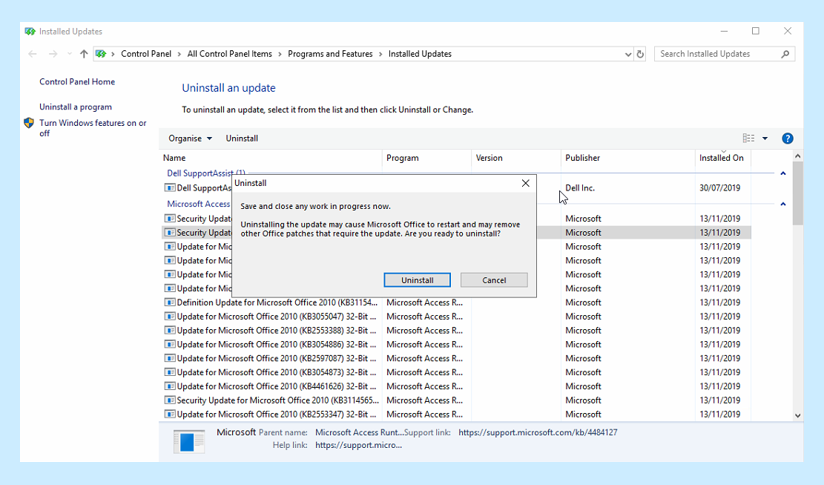Select Update for Office 2010 KB3054886
Image resolution: width=824 pixels, height=485 pixels.
point(456,344)
